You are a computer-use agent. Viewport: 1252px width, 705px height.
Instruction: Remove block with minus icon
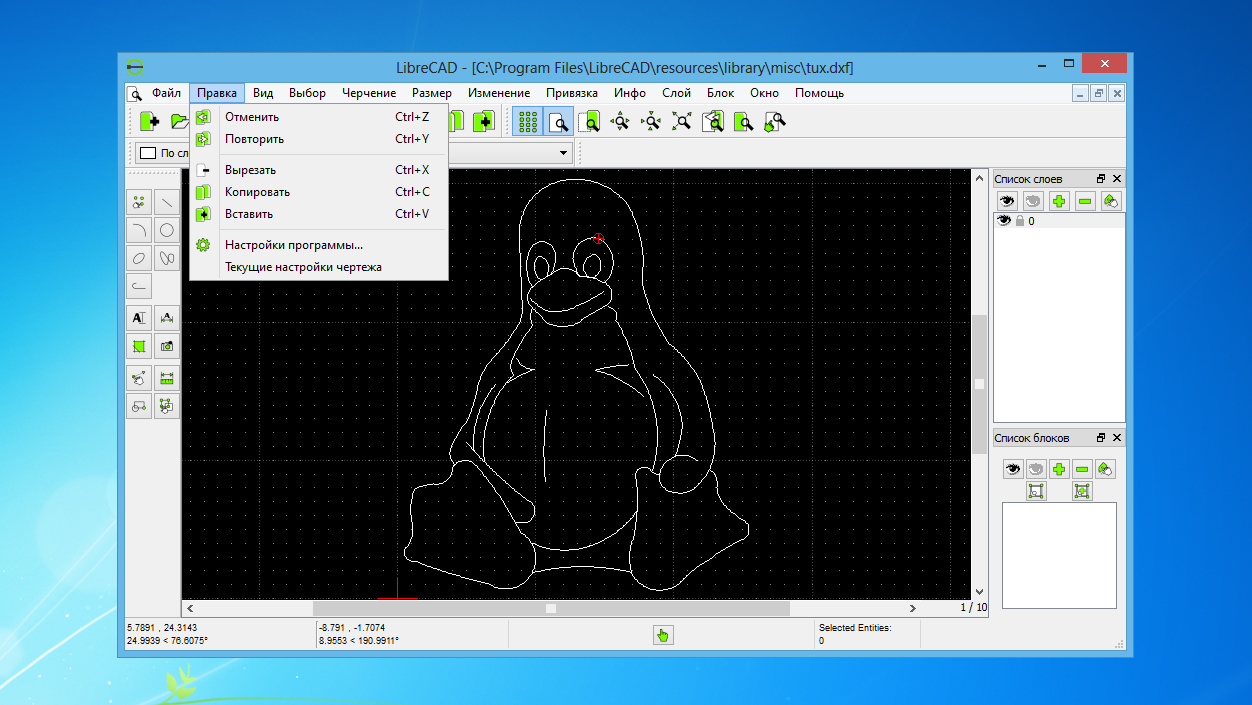[x=1082, y=468]
